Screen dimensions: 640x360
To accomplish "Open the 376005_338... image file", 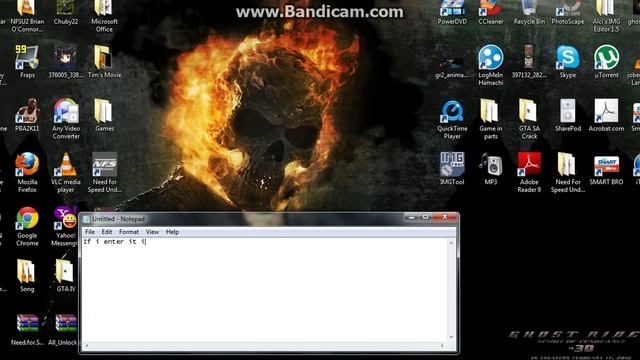I will [x=65, y=61].
